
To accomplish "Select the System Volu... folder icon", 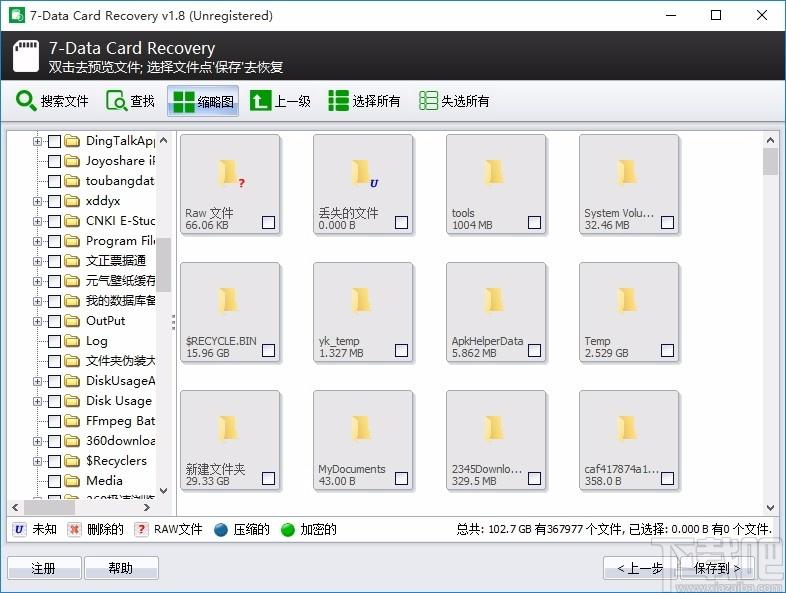I will pyautogui.click(x=628, y=172).
